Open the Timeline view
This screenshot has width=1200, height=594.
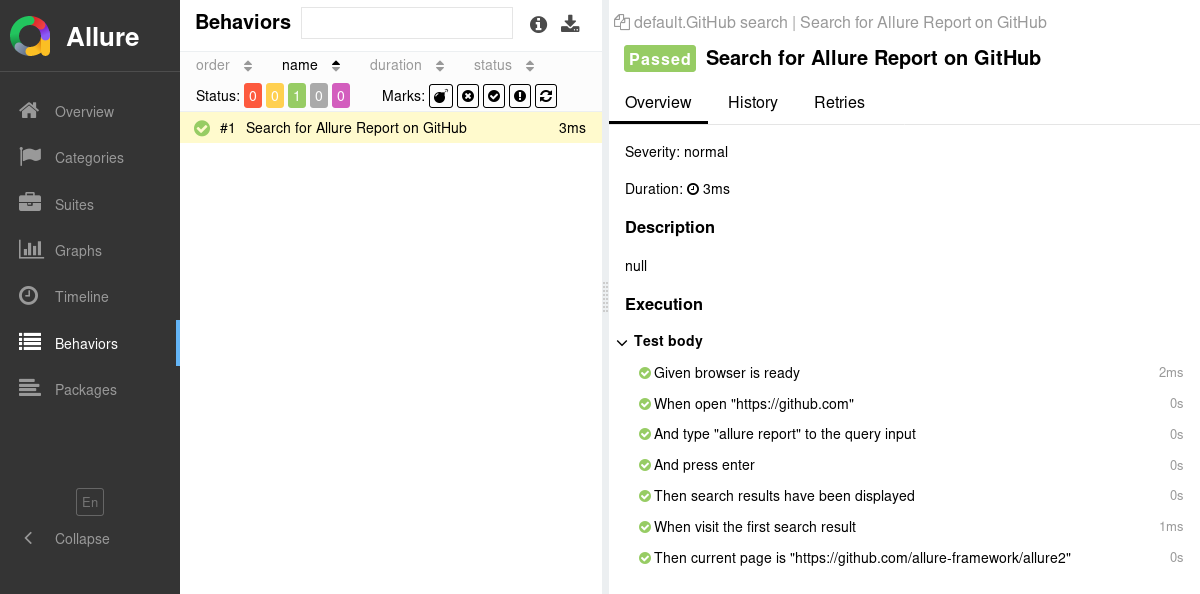pyautogui.click(x=81, y=296)
